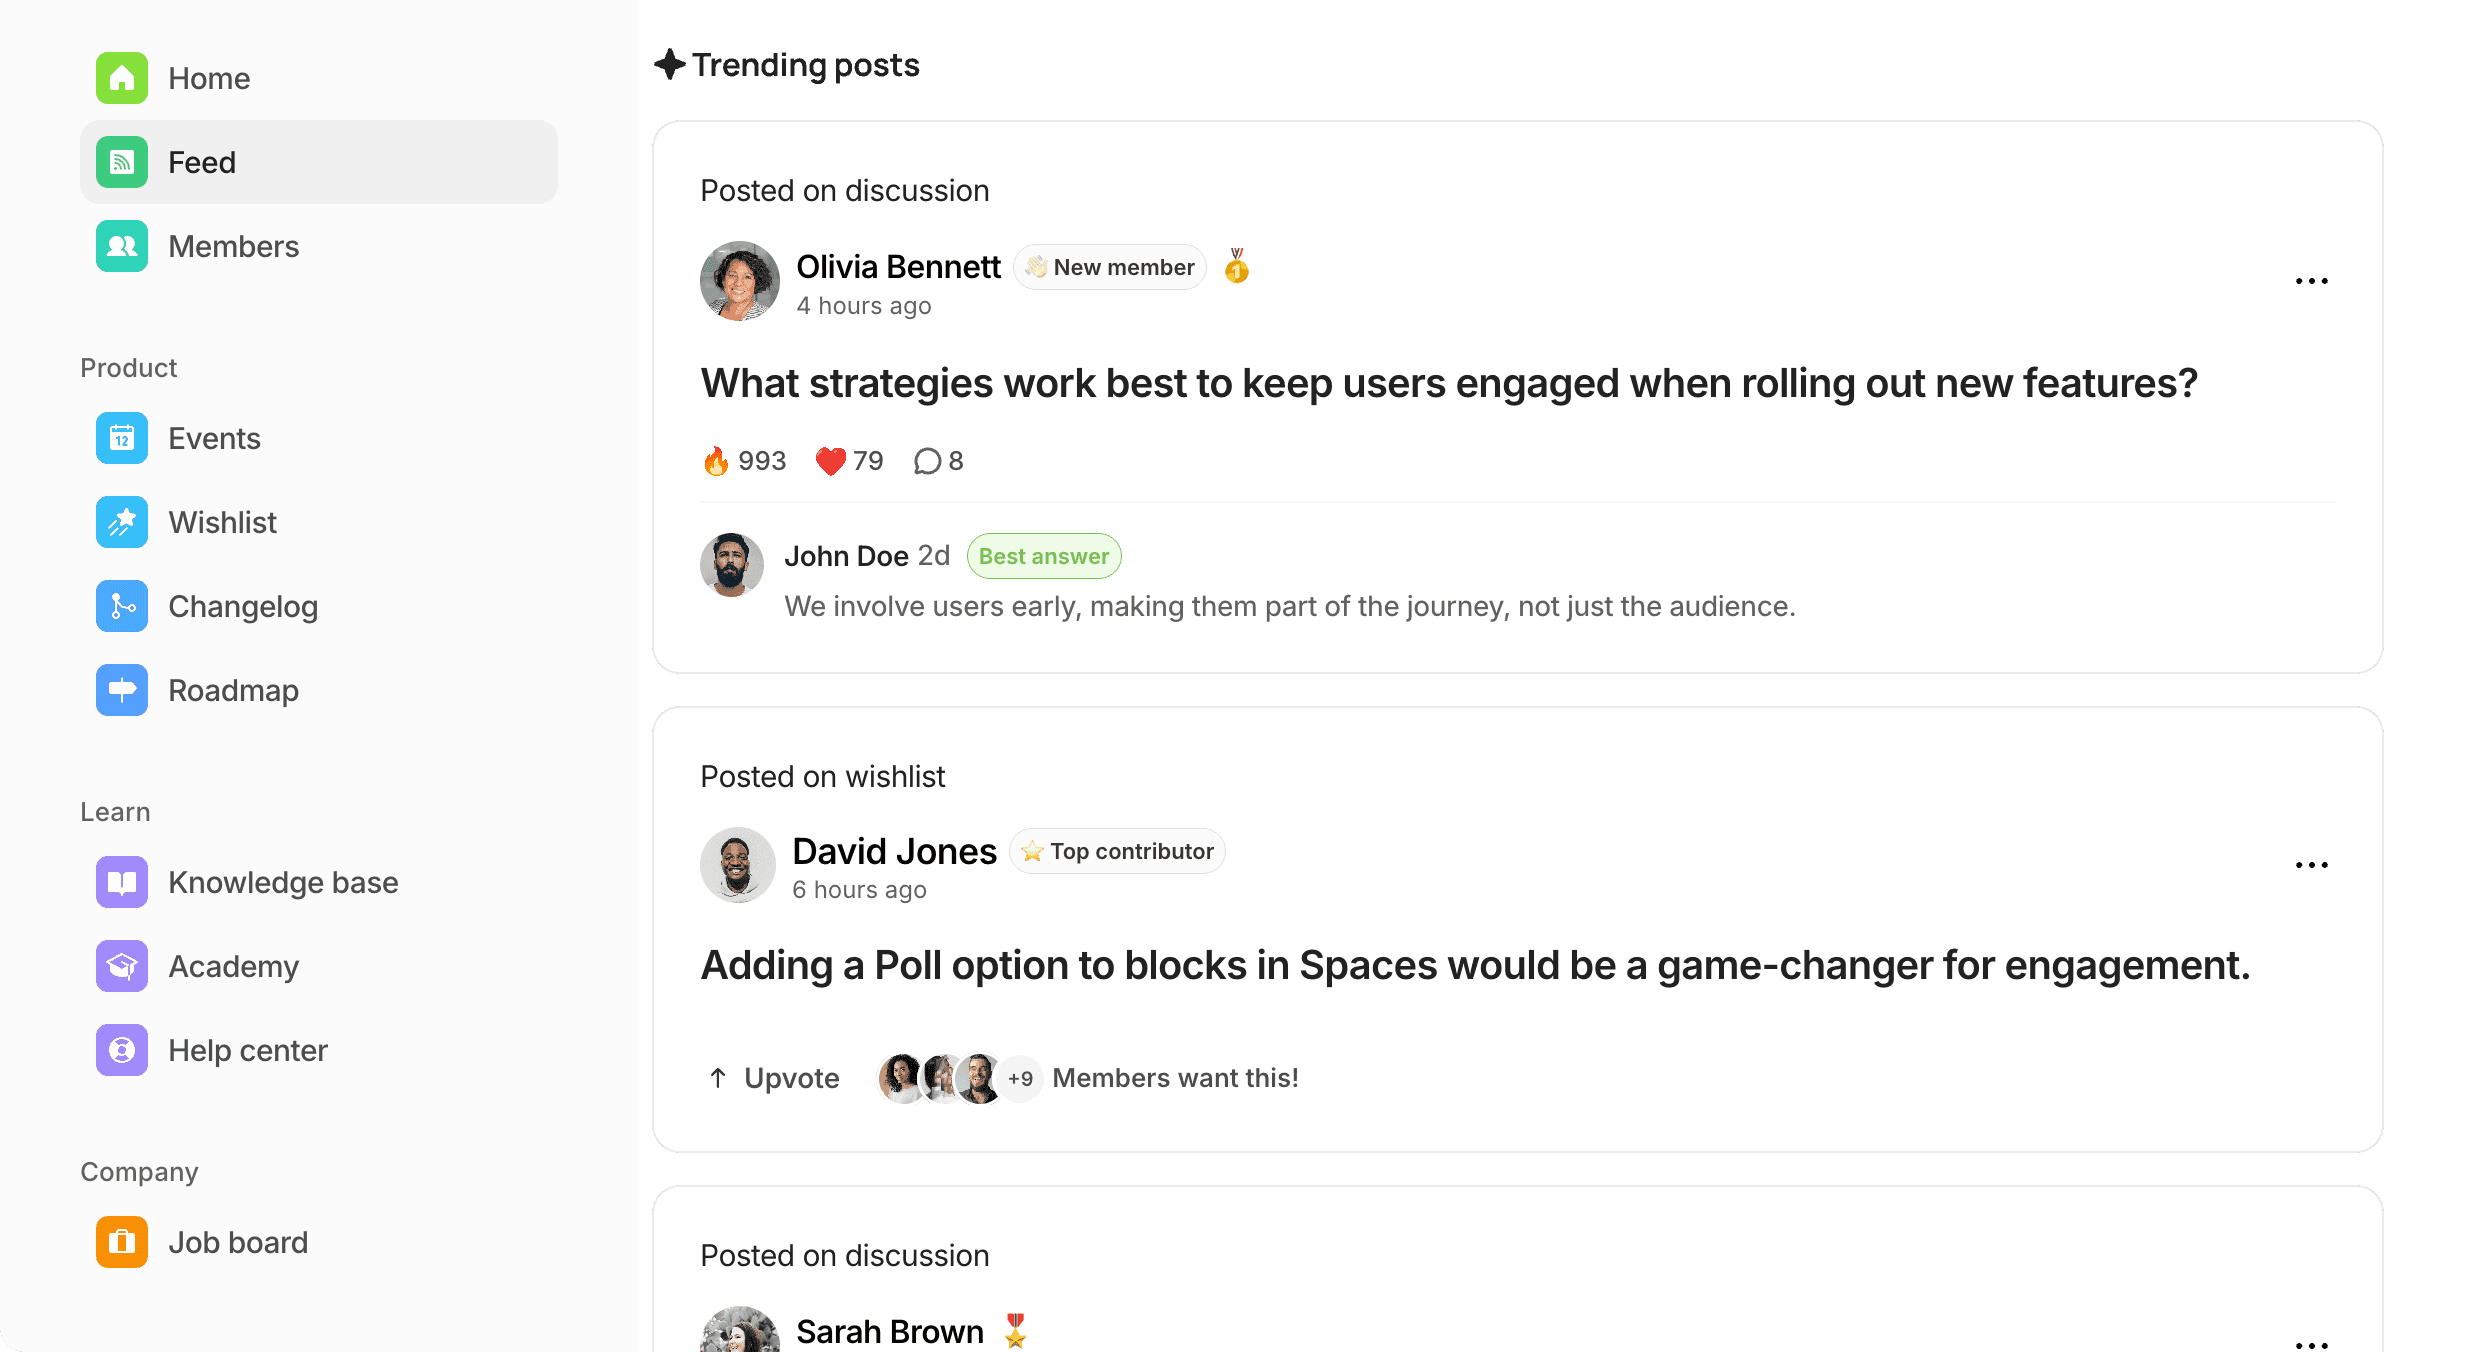The width and height of the screenshot is (2480, 1352).
Task: Click the Job board briefcase icon
Action: [x=122, y=1242]
